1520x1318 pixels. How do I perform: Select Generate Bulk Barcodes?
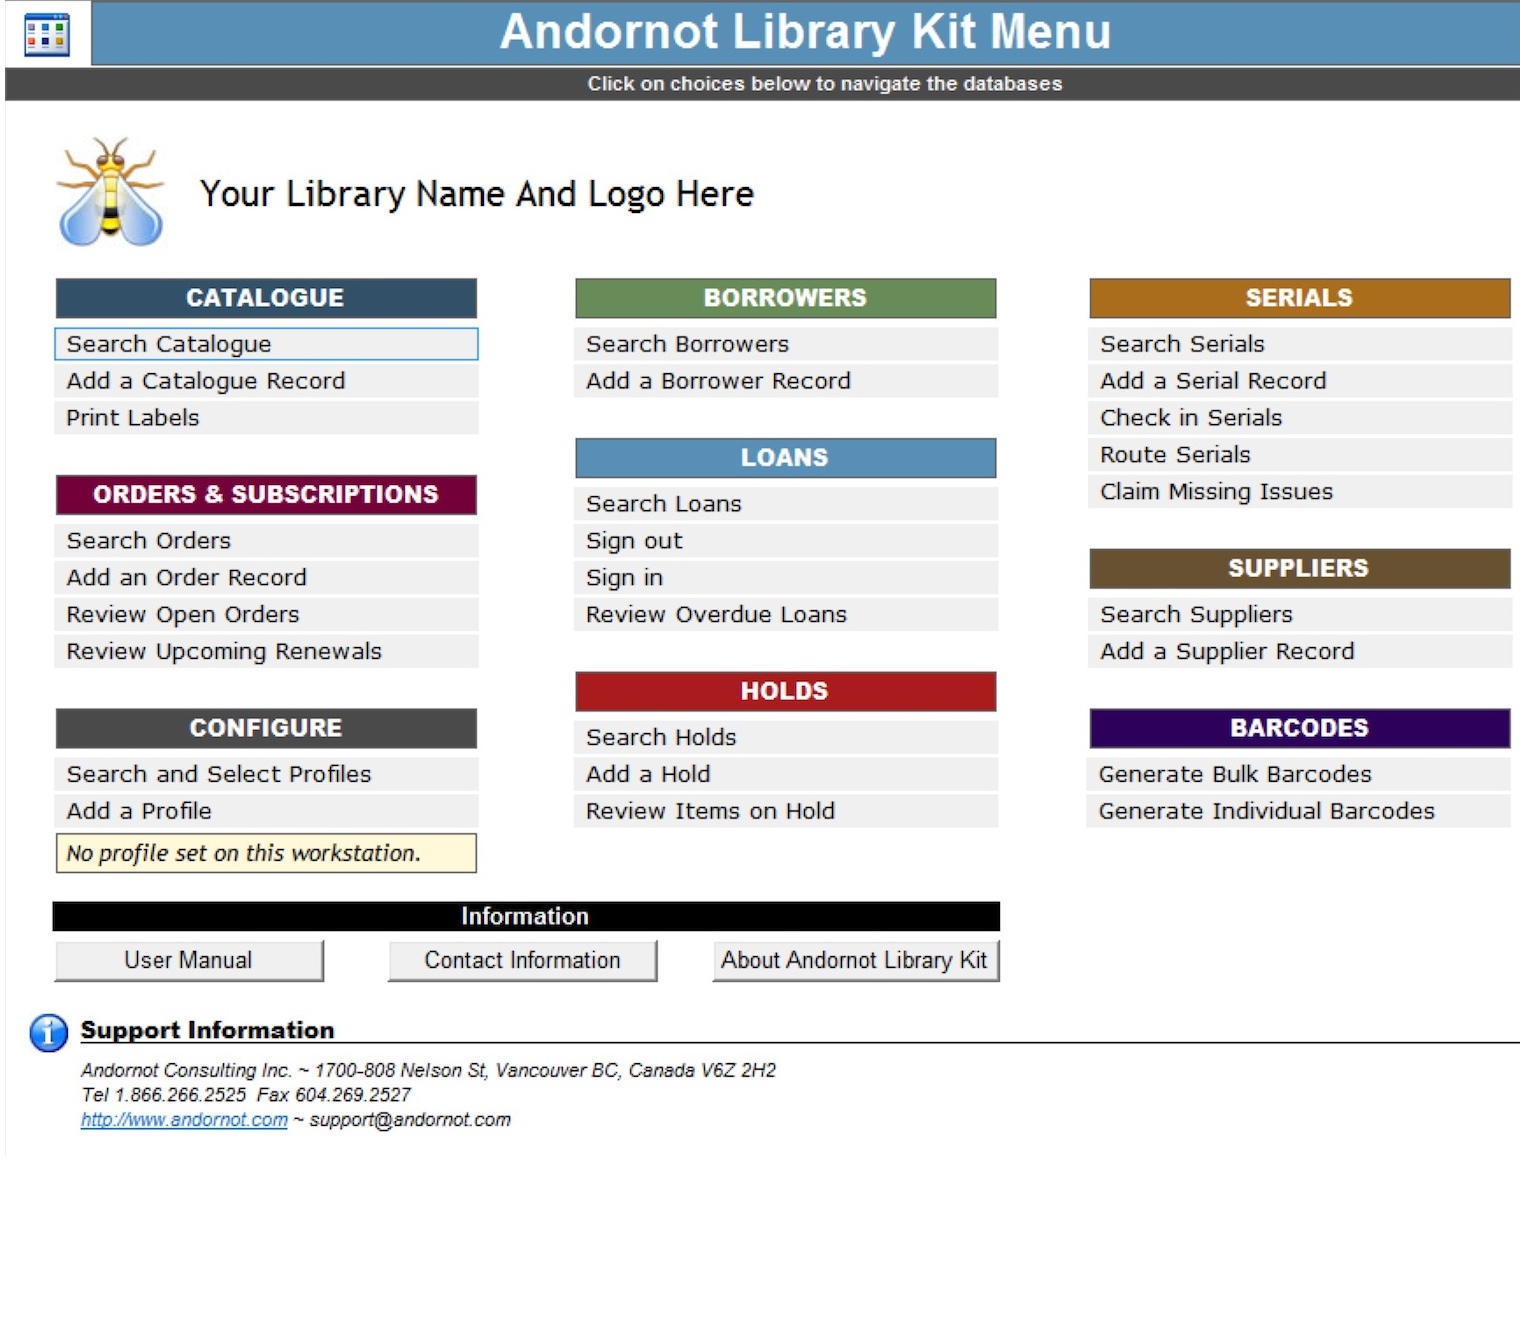(x=1300, y=774)
